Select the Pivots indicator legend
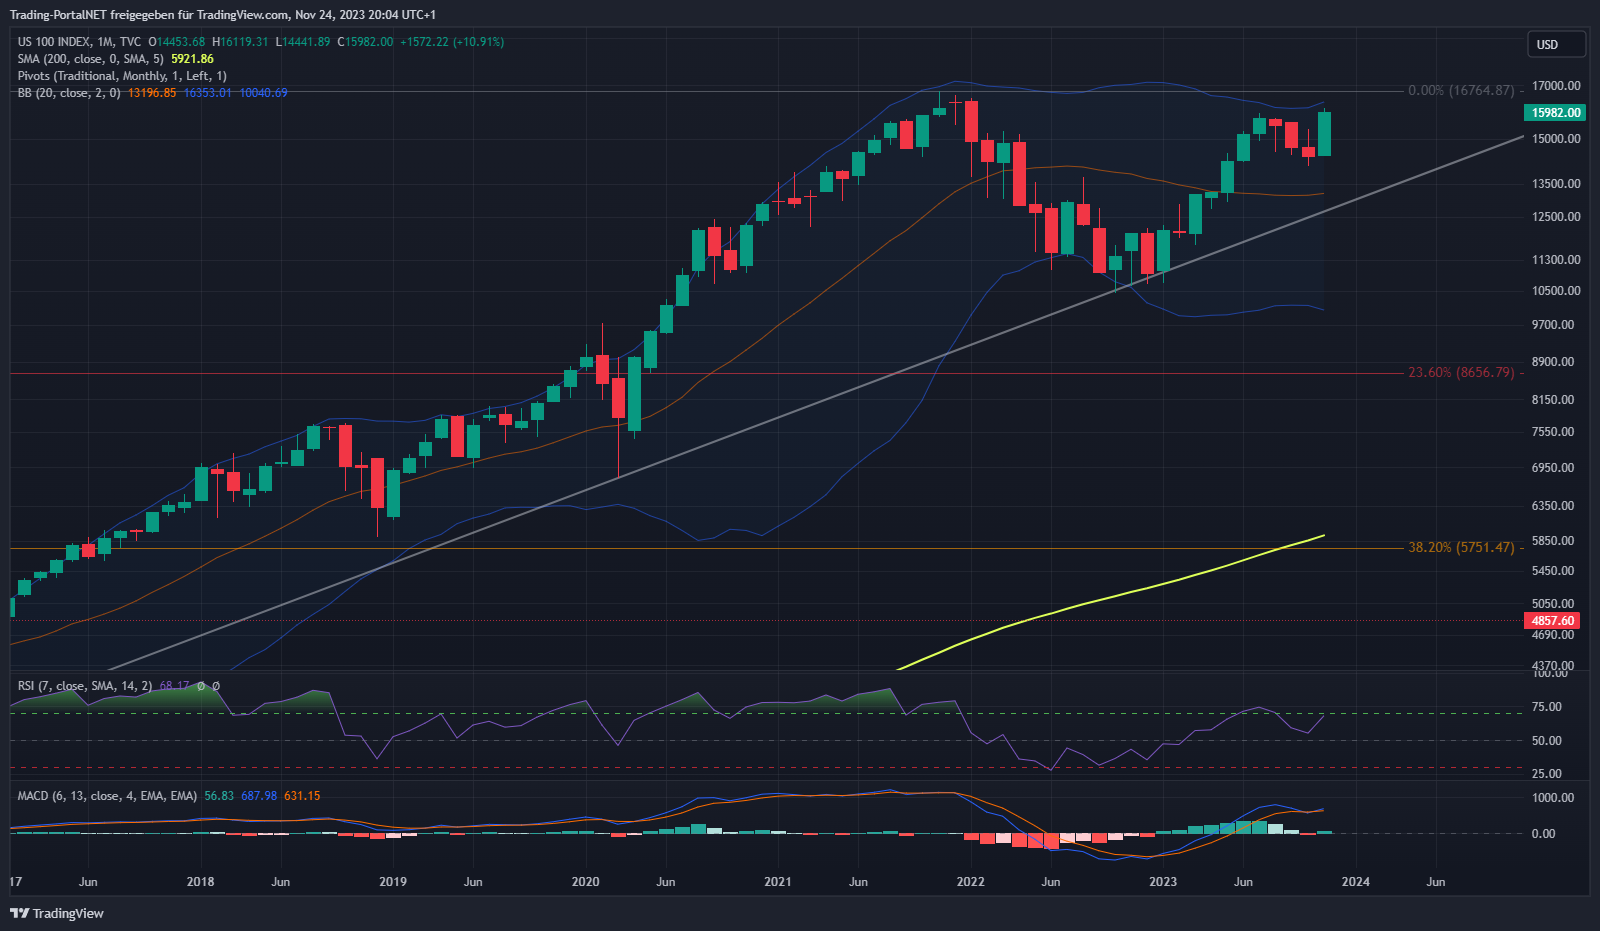This screenshot has width=1600, height=931. click(x=121, y=76)
